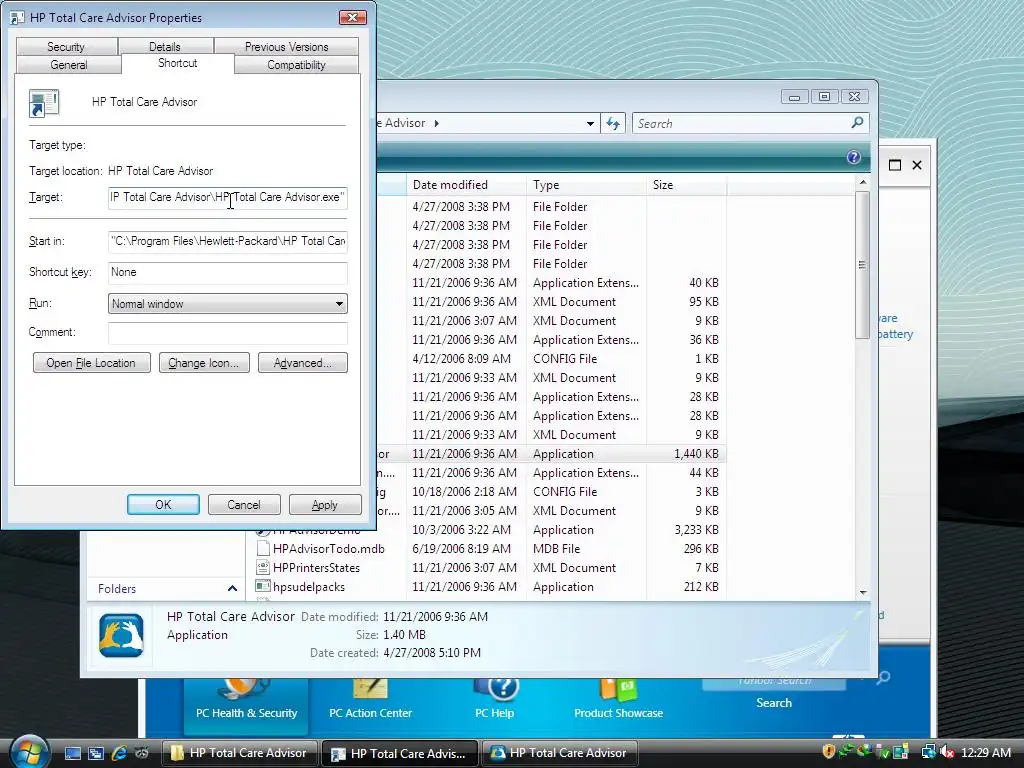This screenshot has width=1024, height=768.
Task: Expand the Folders pane chevron
Action: coord(232,588)
